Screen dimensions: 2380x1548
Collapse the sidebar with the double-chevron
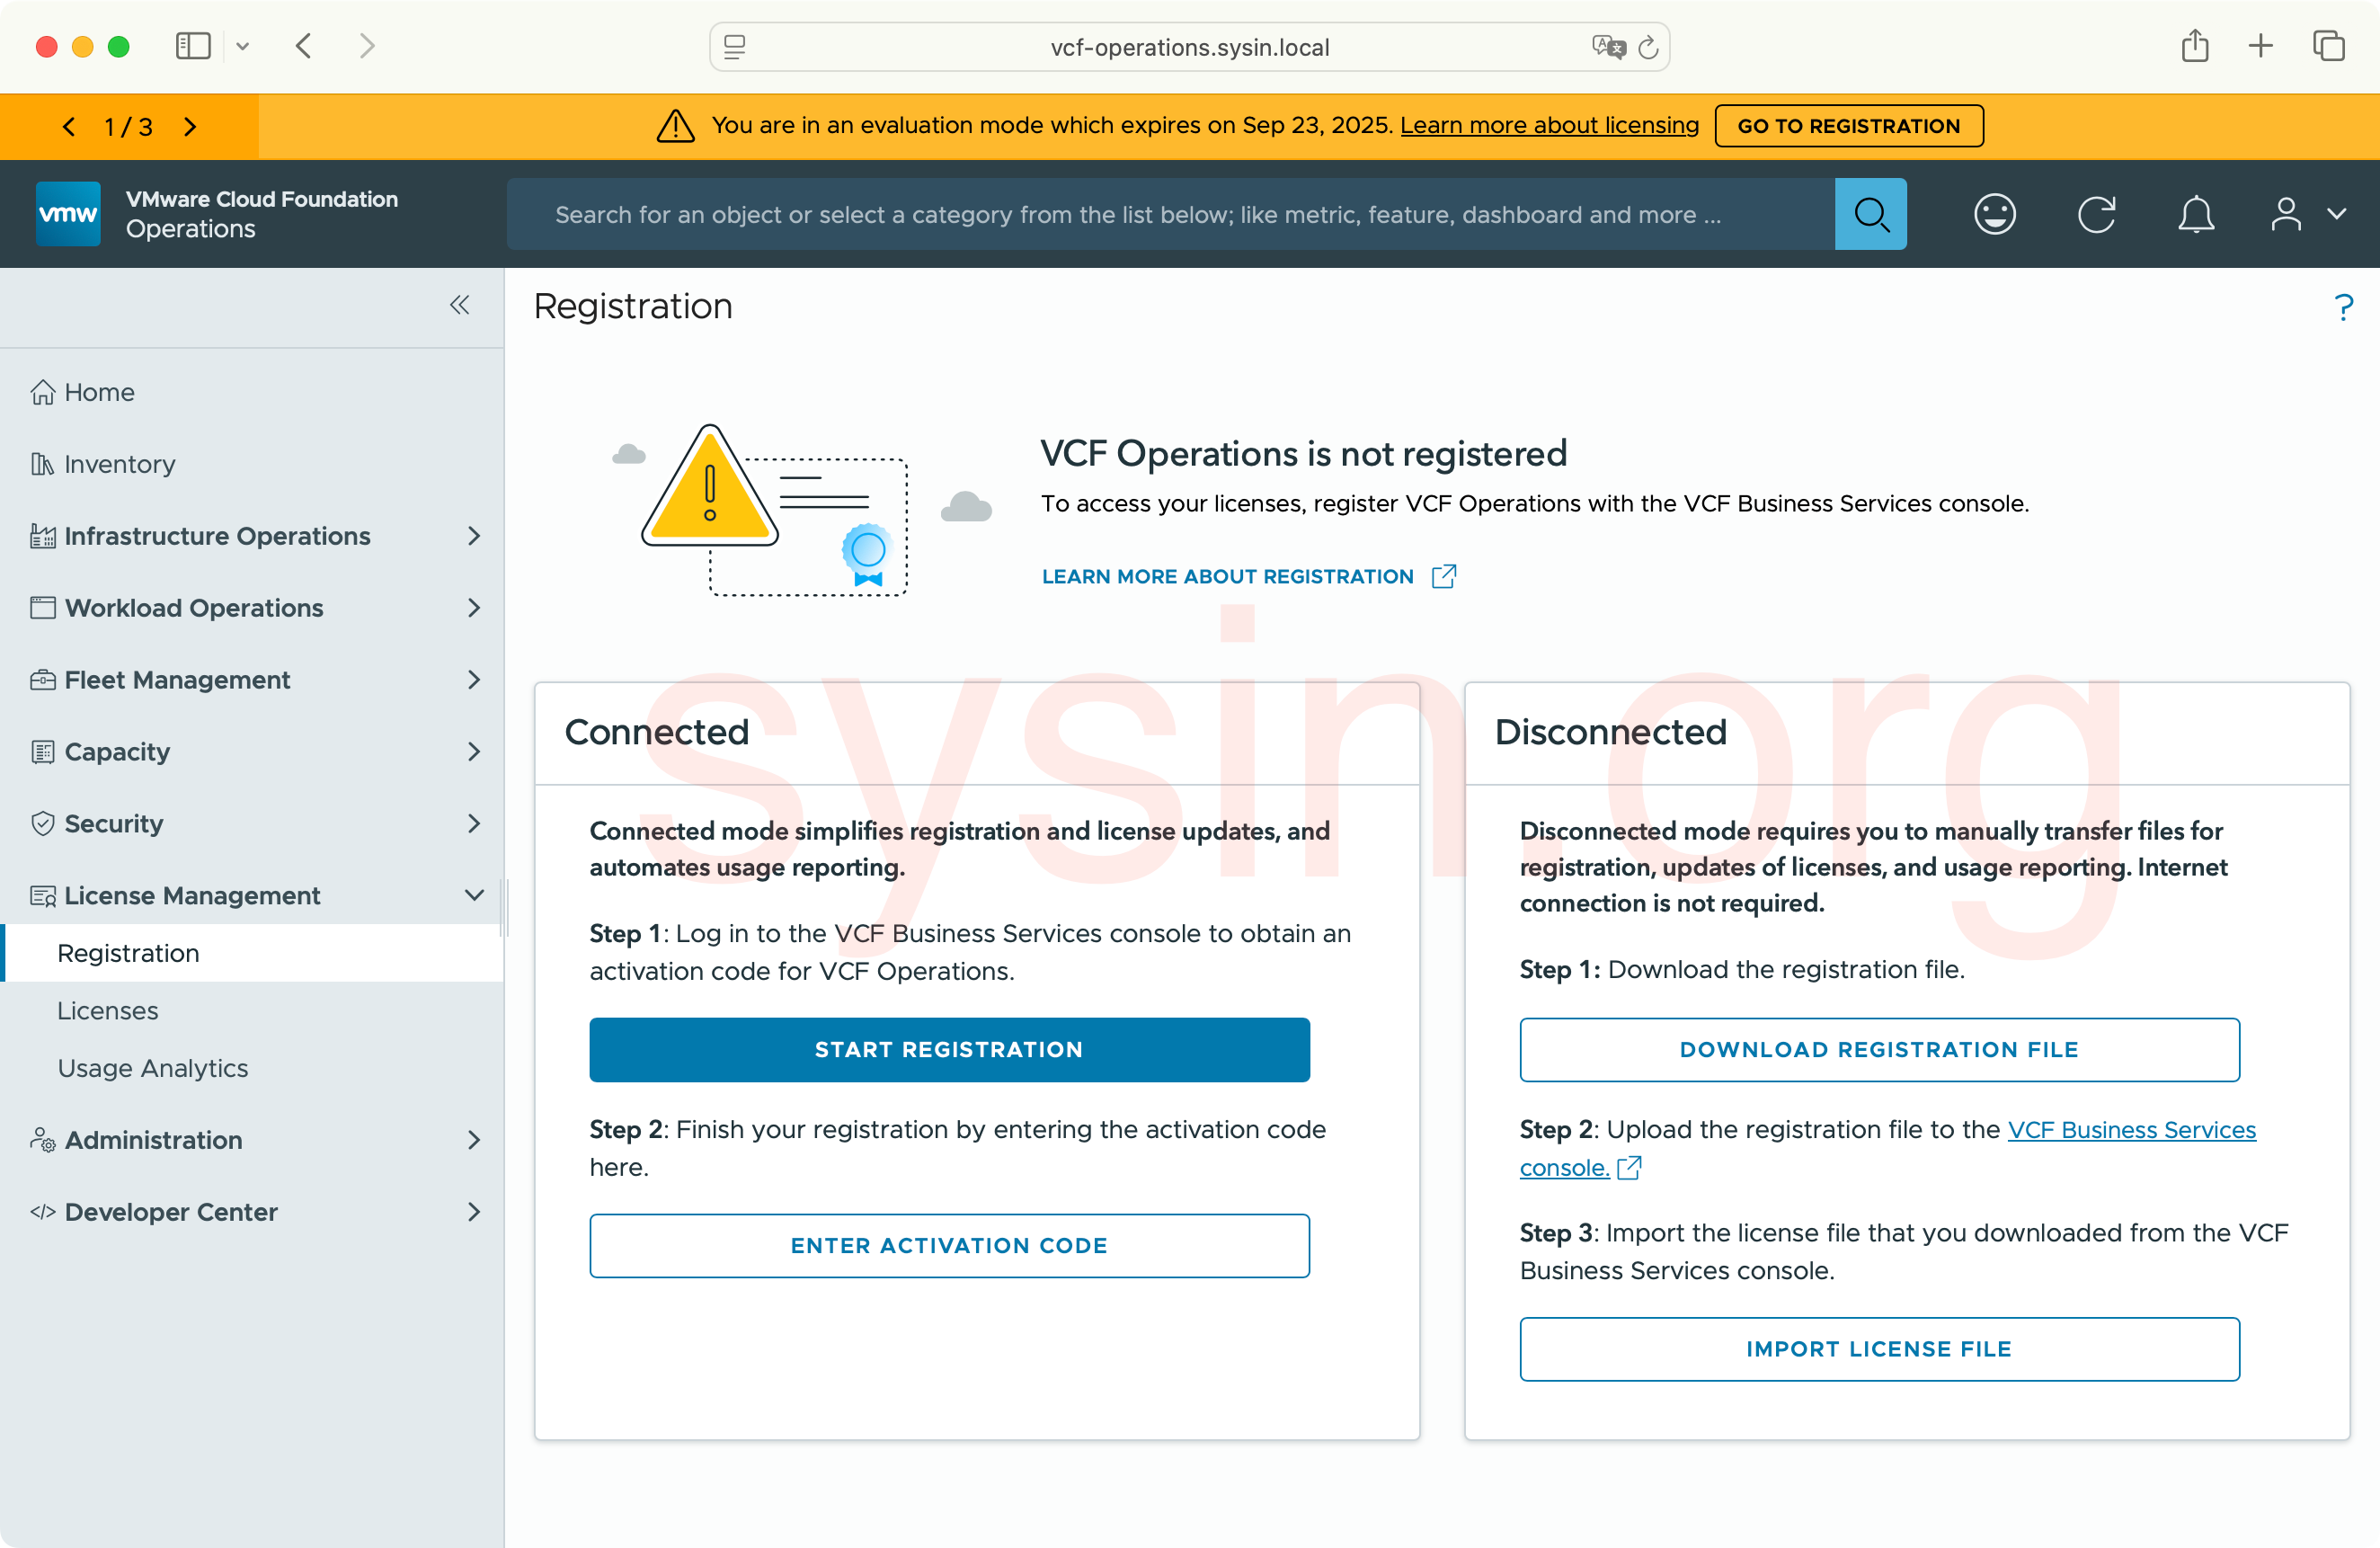click(x=460, y=305)
